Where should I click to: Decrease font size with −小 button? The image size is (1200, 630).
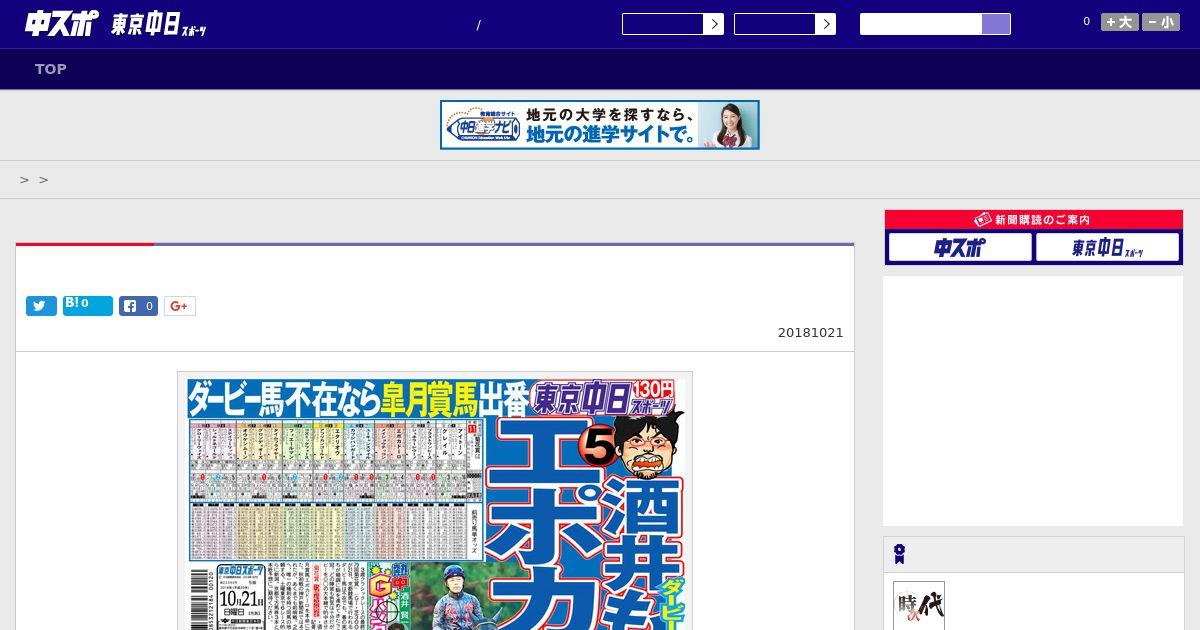point(1161,22)
